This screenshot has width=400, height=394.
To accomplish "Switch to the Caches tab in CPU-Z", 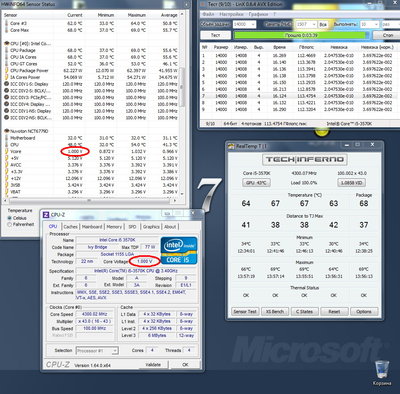I will tap(70, 227).
